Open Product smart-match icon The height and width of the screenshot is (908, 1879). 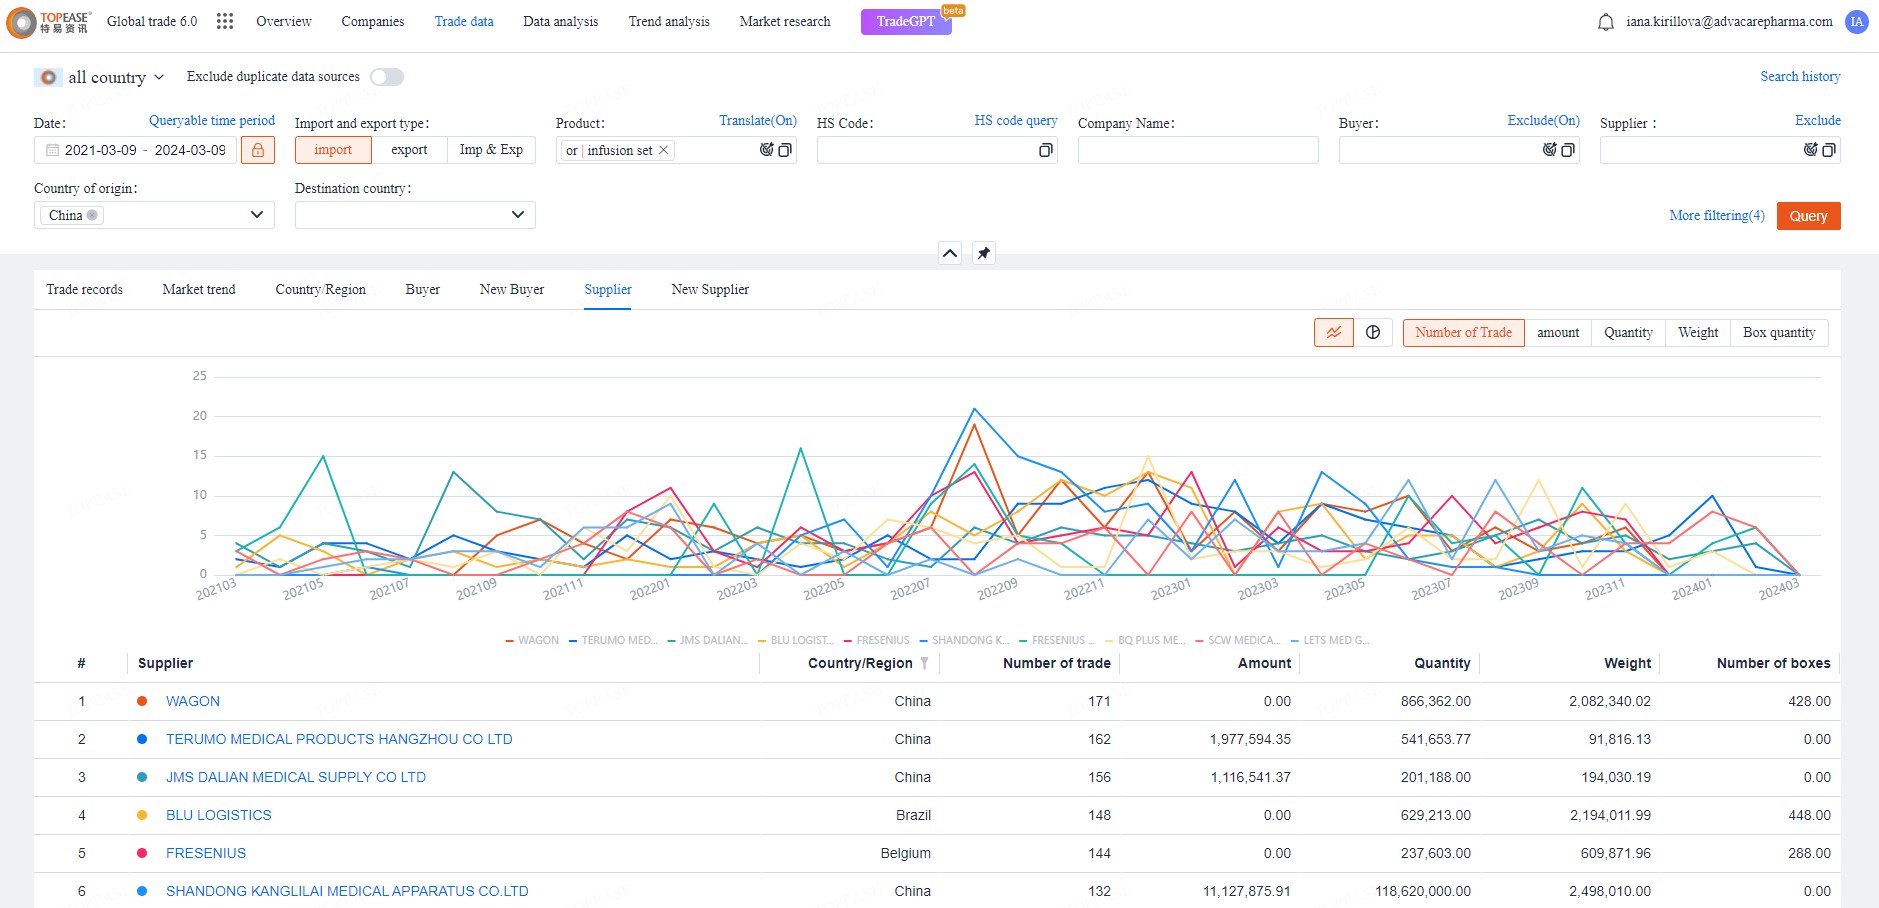click(x=767, y=150)
